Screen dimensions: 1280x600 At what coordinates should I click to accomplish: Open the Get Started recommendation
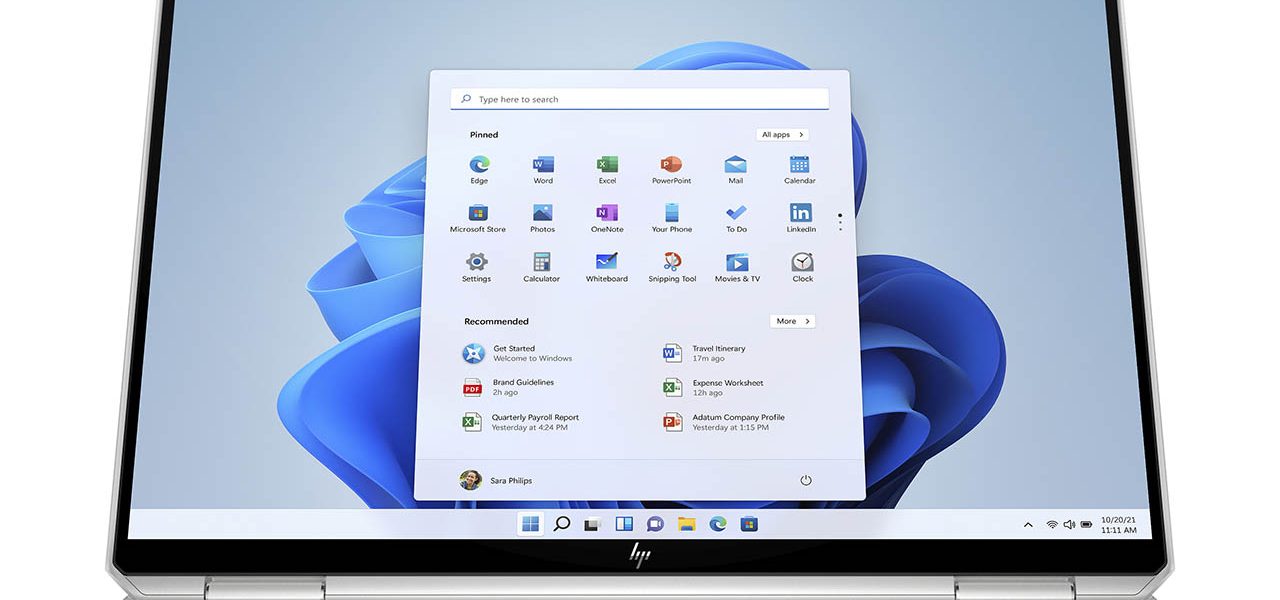[x=517, y=353]
